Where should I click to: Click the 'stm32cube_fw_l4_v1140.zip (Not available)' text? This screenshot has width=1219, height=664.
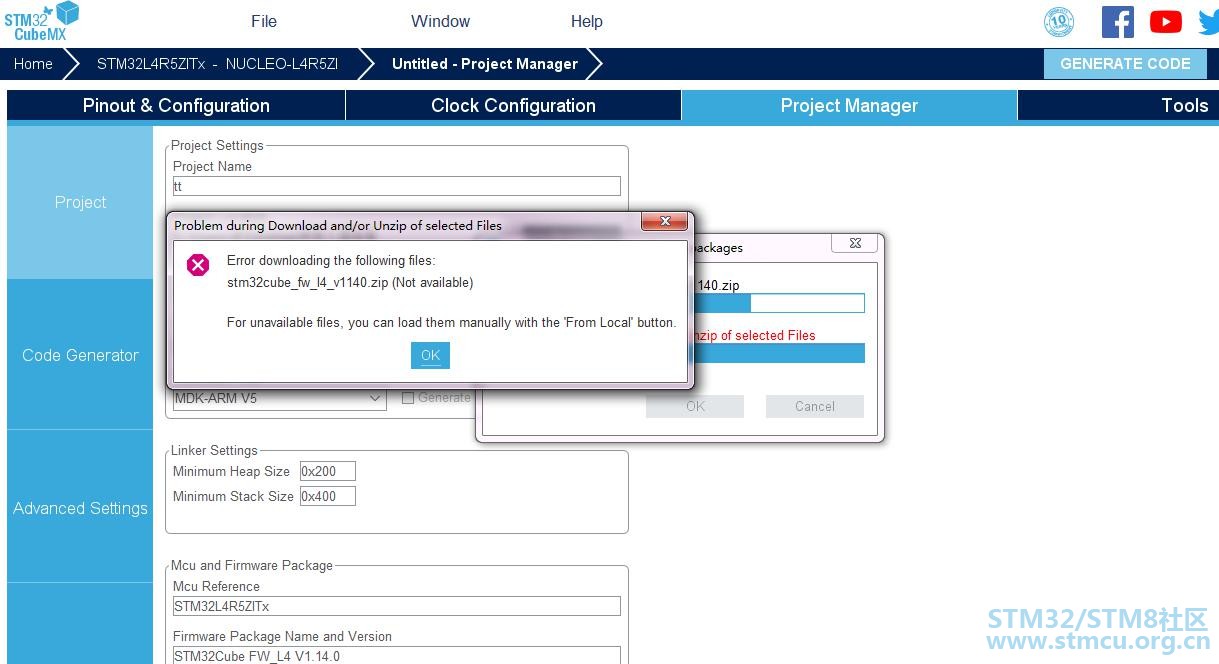(x=350, y=282)
